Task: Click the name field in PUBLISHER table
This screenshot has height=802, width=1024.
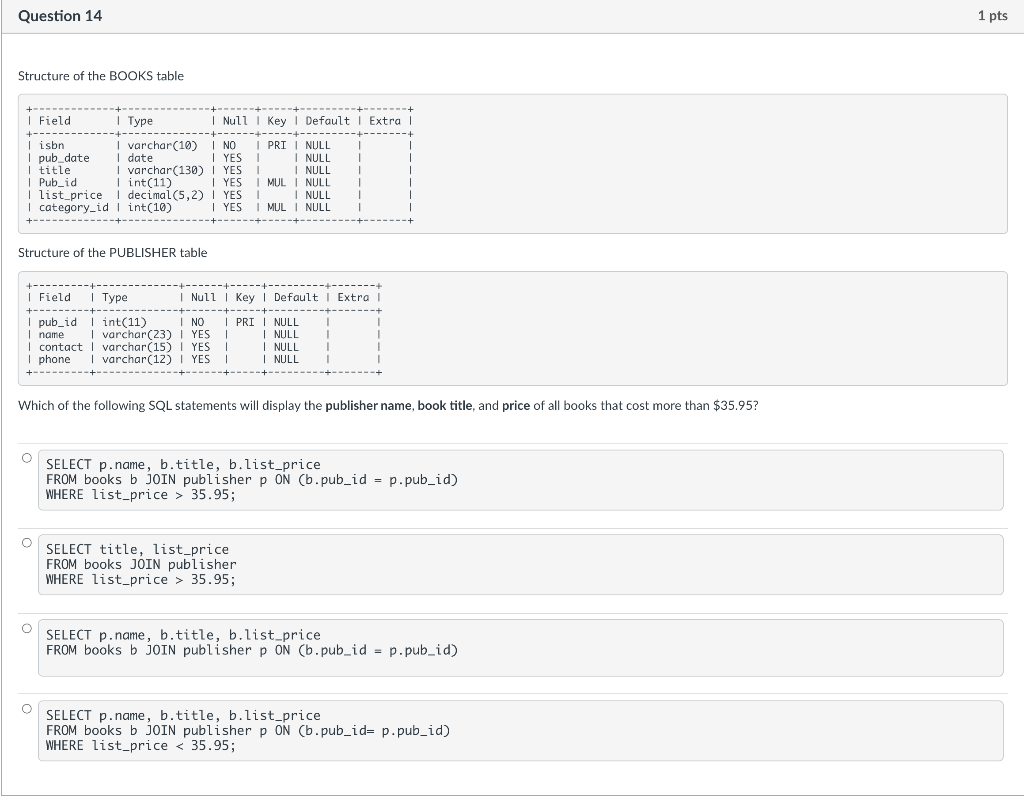Action: click(52, 334)
